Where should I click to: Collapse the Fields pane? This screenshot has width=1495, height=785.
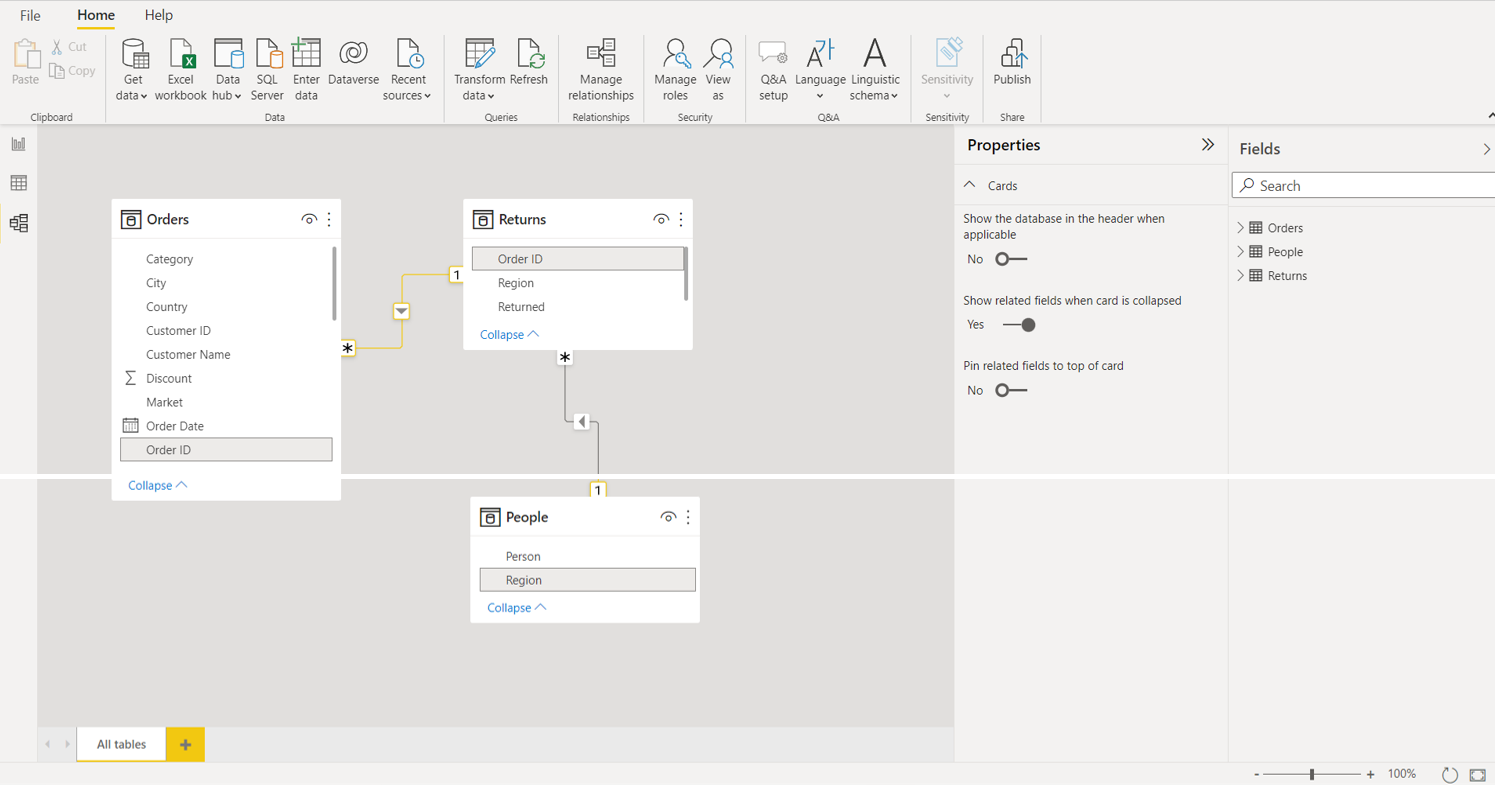pos(1486,149)
